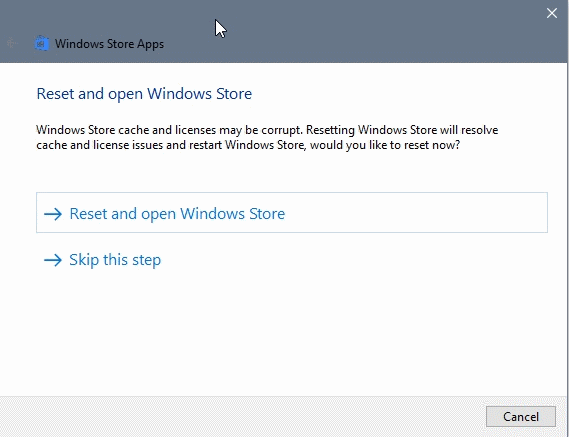Click the 'Reset and open Windows Store' heading
This screenshot has width=569, height=437.
[144, 94]
